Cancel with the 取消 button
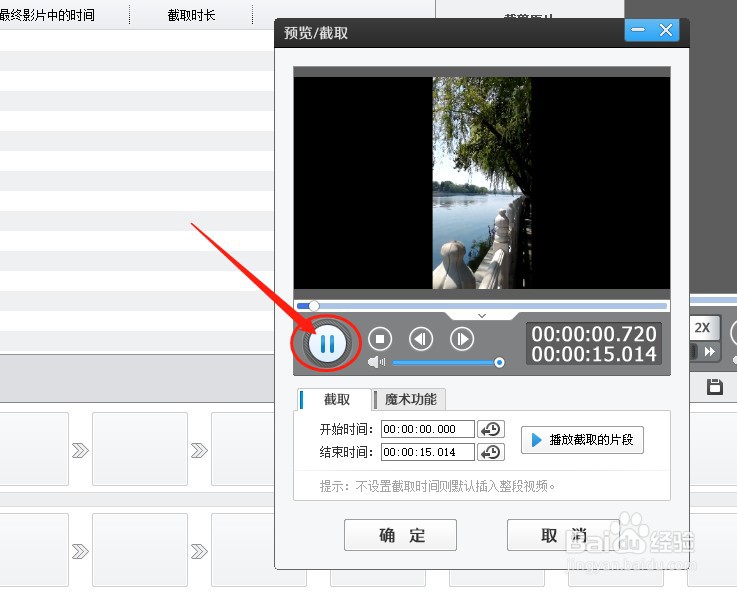 click(563, 535)
